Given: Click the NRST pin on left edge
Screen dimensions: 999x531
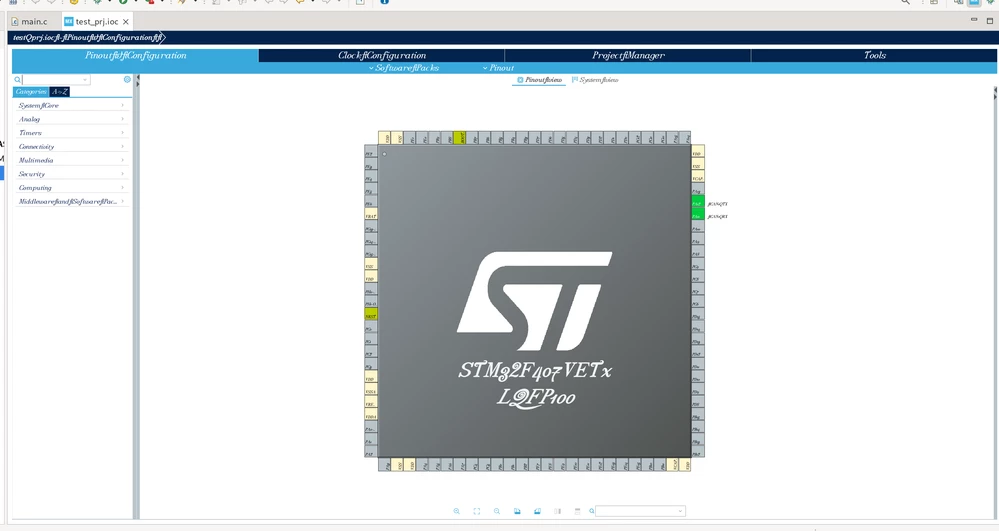Looking at the screenshot, I should point(371,316).
